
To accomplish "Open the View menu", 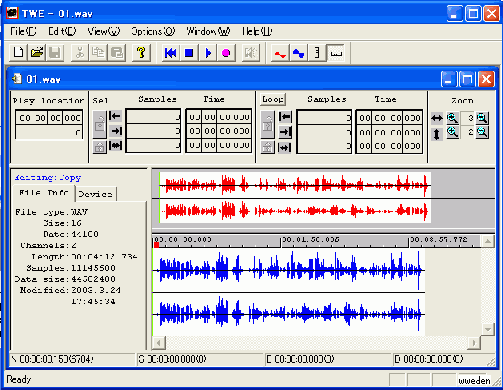I will pos(104,31).
